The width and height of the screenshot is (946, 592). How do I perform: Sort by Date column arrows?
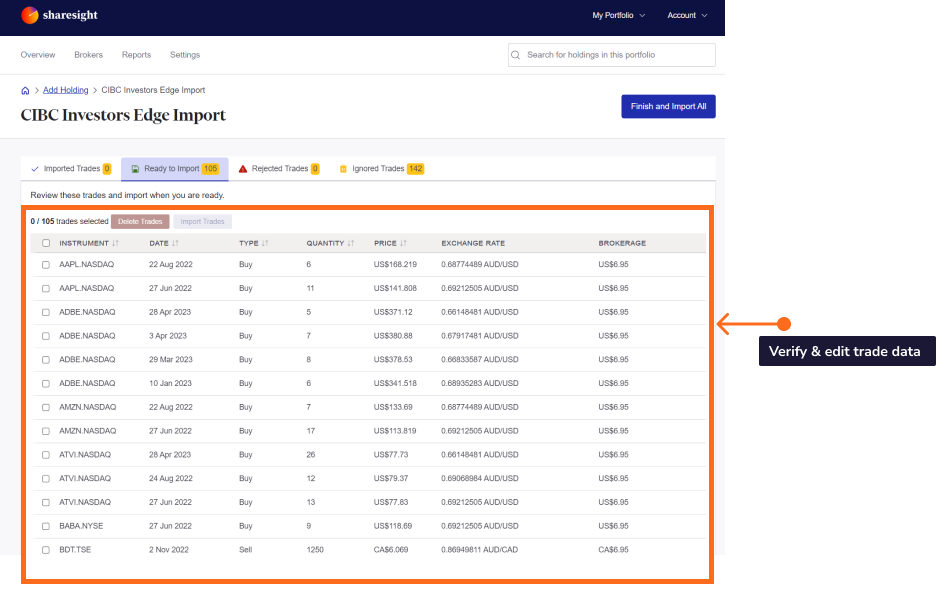point(175,243)
